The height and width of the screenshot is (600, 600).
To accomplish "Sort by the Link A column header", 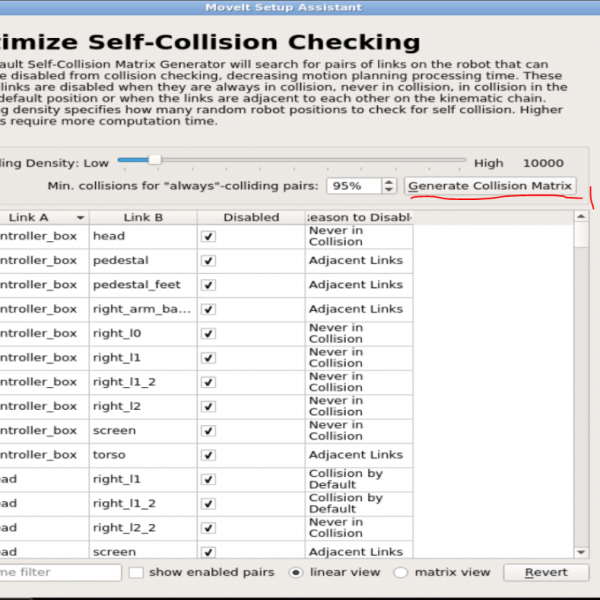I will pos(44,217).
